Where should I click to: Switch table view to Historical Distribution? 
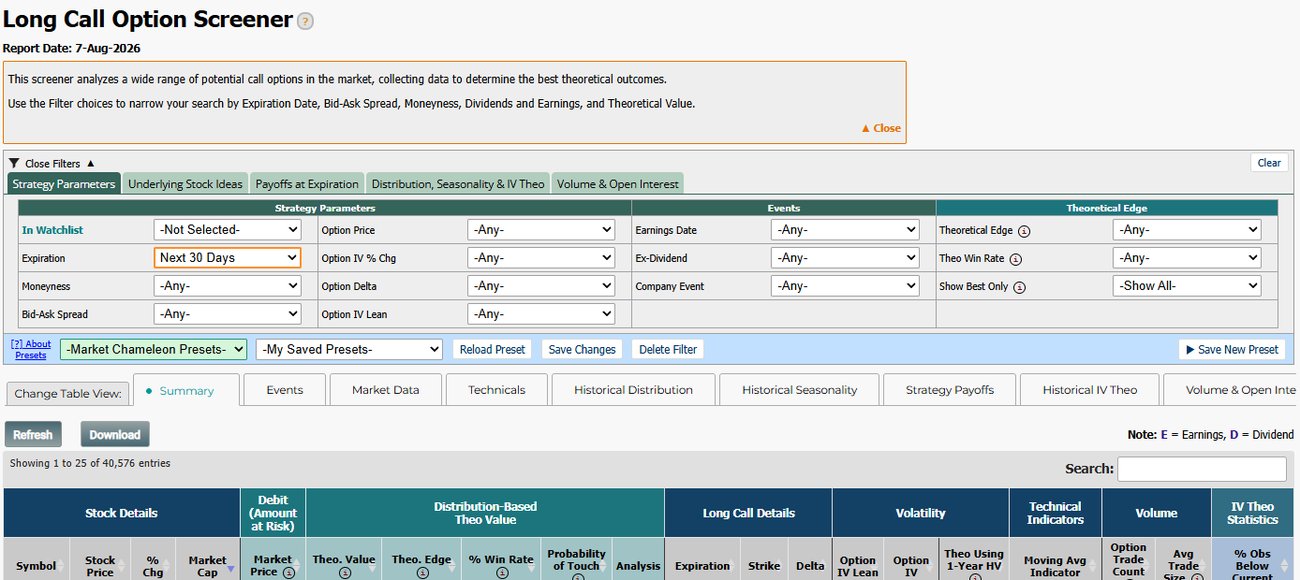(633, 390)
